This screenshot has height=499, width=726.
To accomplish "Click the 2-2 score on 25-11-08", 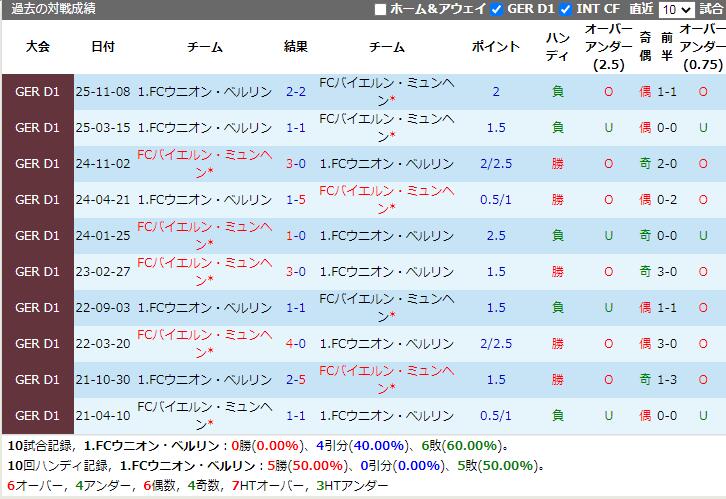I will pos(295,92).
